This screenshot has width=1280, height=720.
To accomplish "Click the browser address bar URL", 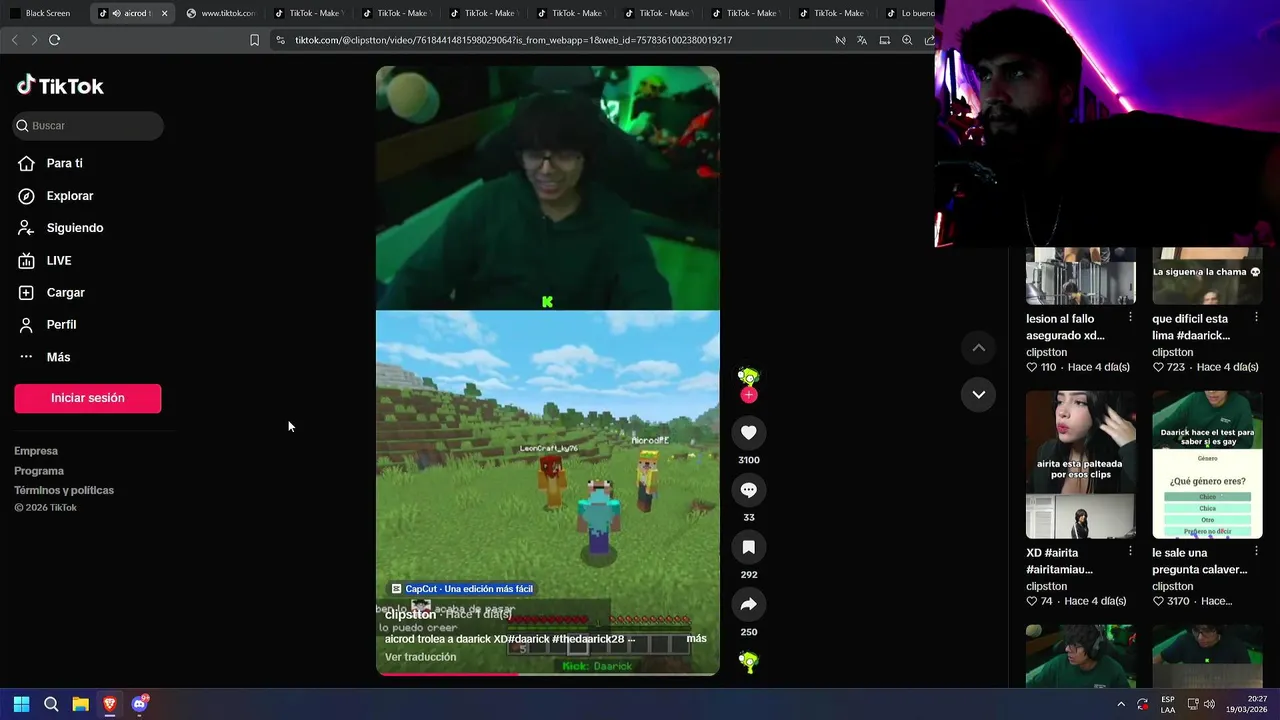I will (513, 40).
